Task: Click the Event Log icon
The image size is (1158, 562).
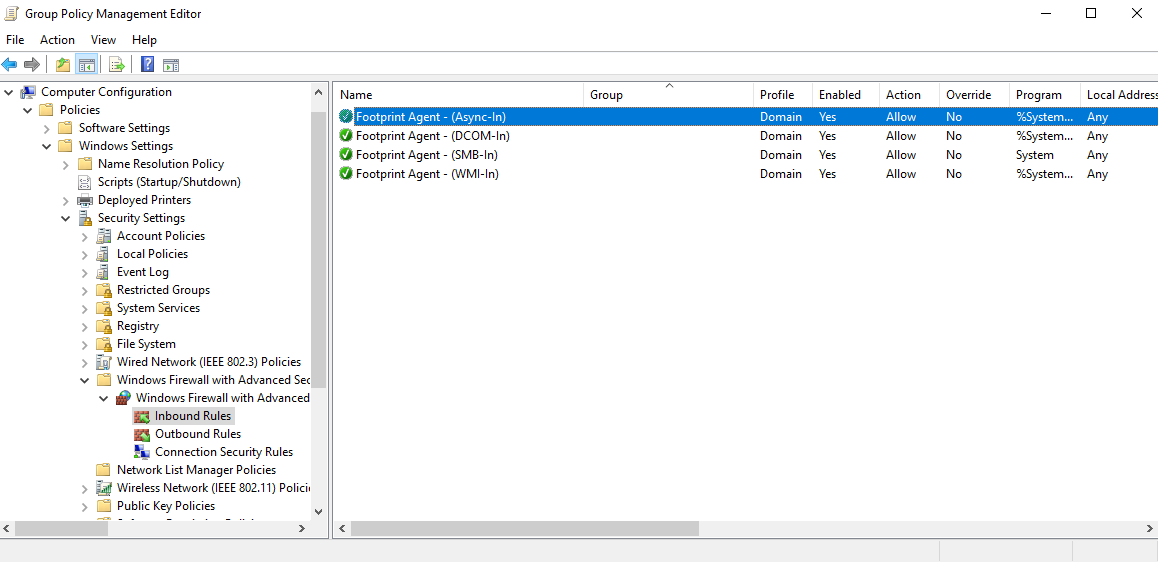Action: point(104,273)
